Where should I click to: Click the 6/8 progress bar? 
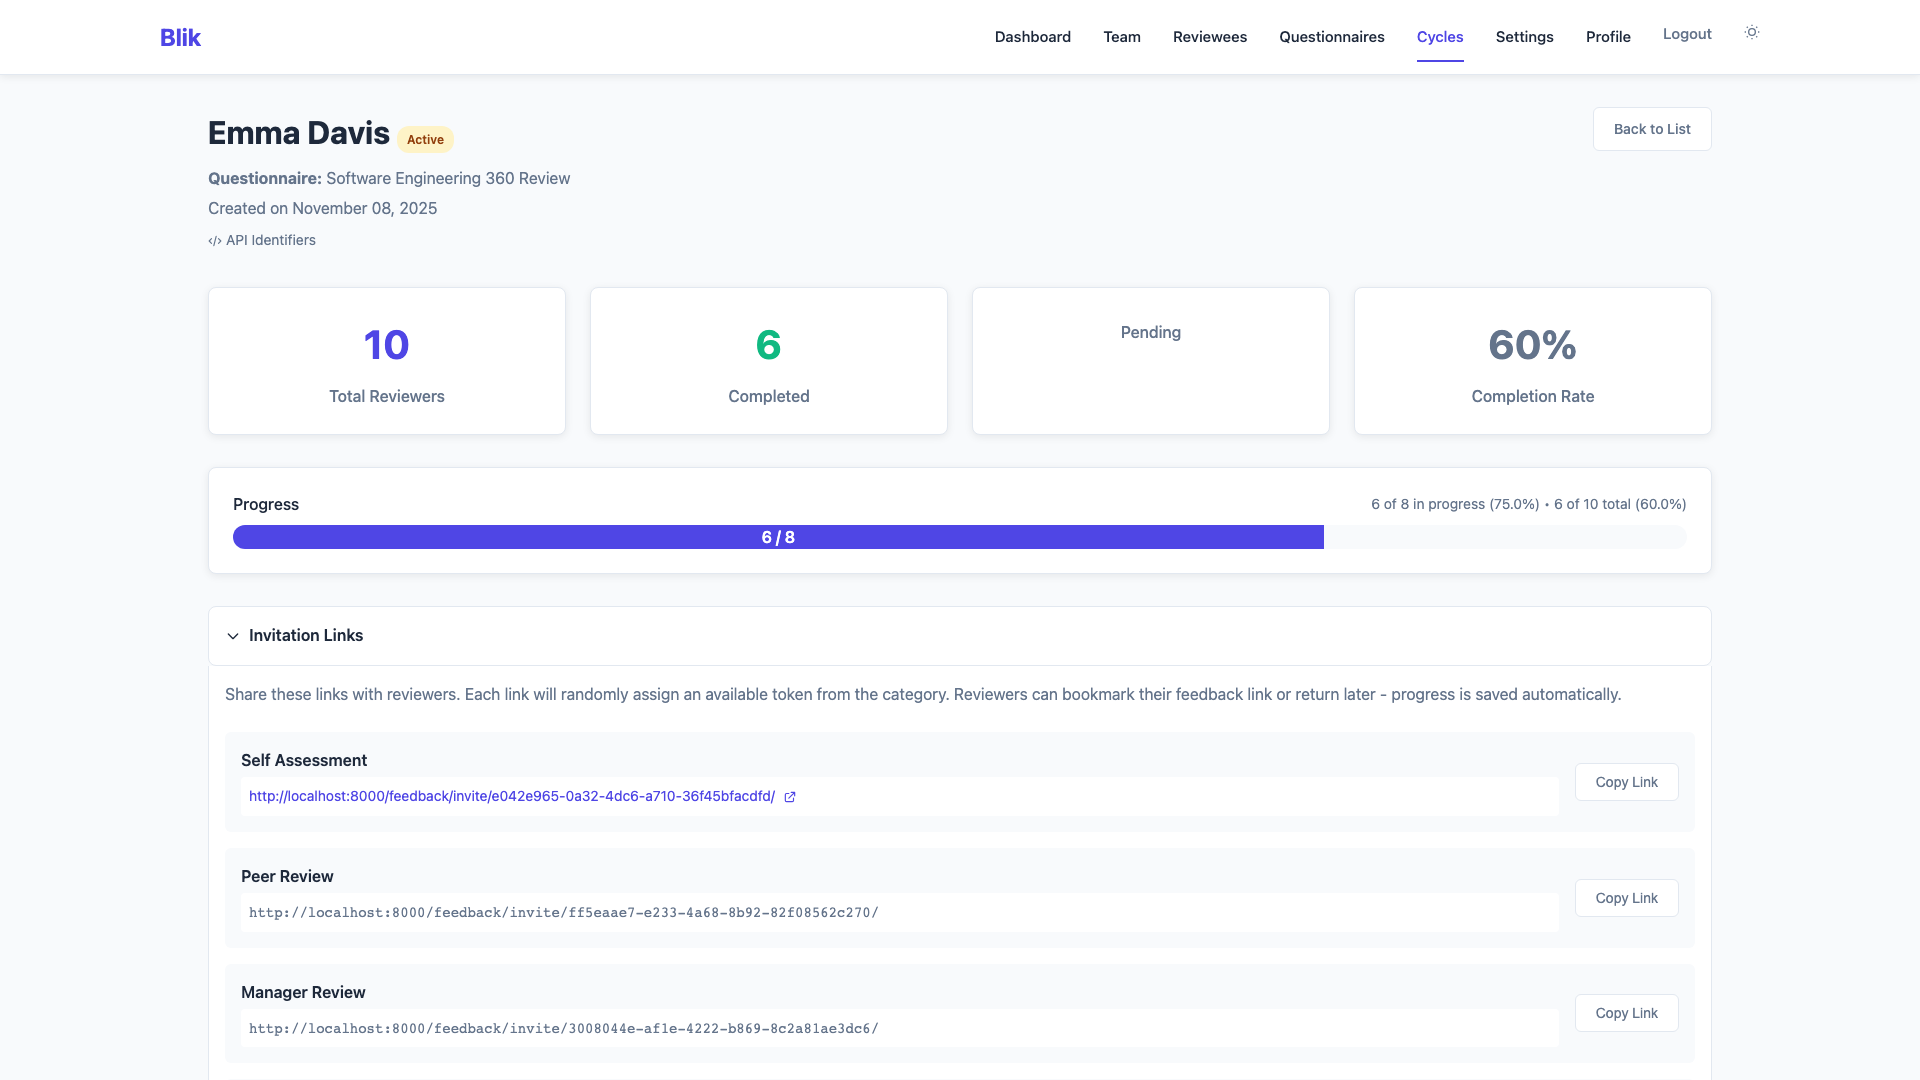(777, 537)
